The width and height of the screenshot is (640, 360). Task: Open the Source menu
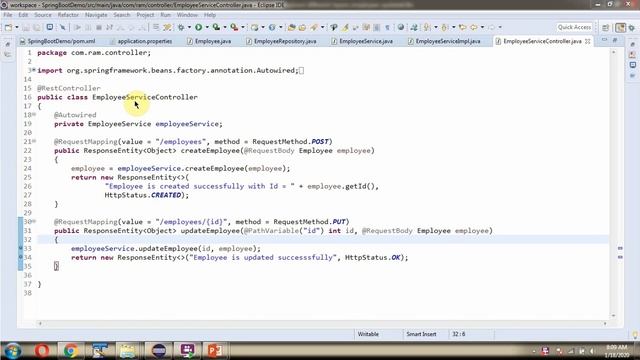pyautogui.click(x=43, y=15)
